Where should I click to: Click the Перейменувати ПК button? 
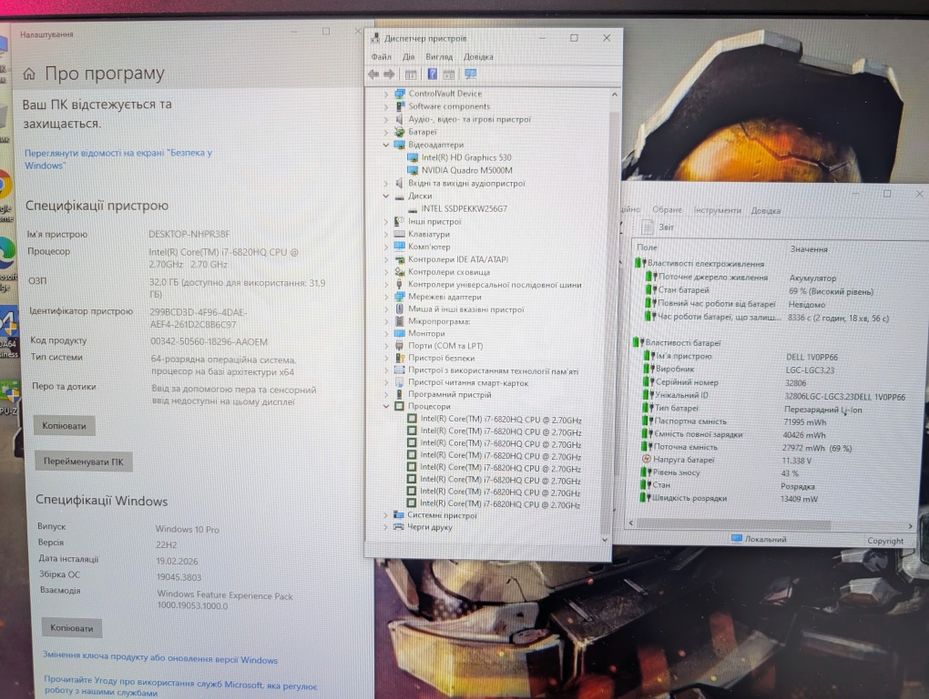tap(84, 461)
